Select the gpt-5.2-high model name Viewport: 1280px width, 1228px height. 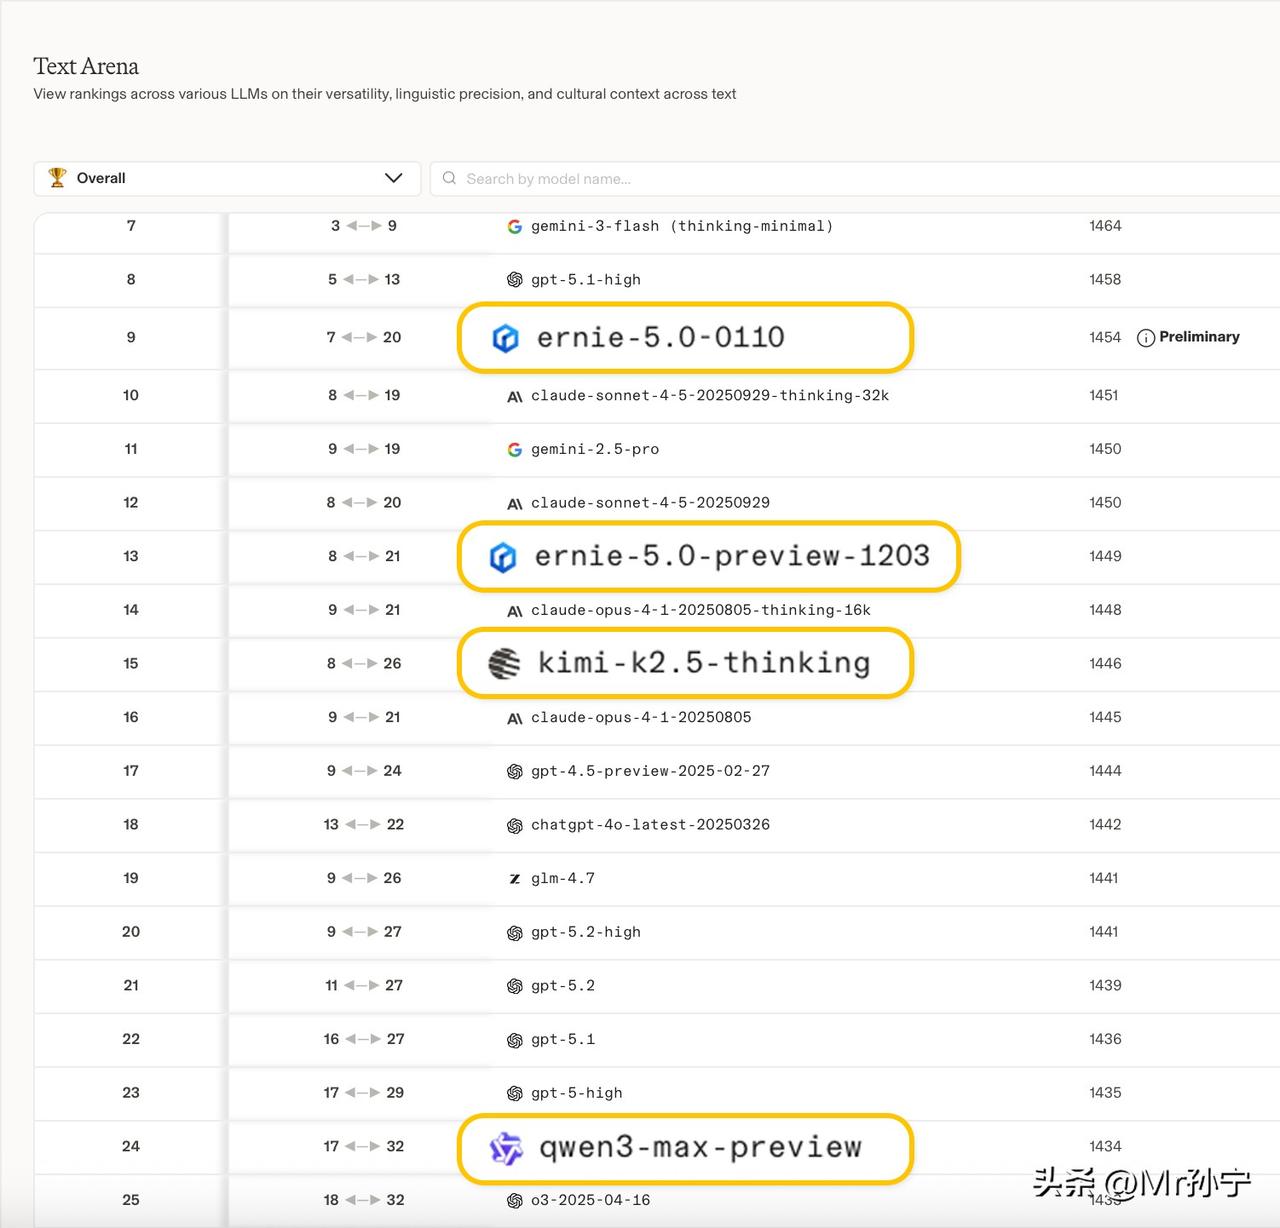tap(586, 932)
